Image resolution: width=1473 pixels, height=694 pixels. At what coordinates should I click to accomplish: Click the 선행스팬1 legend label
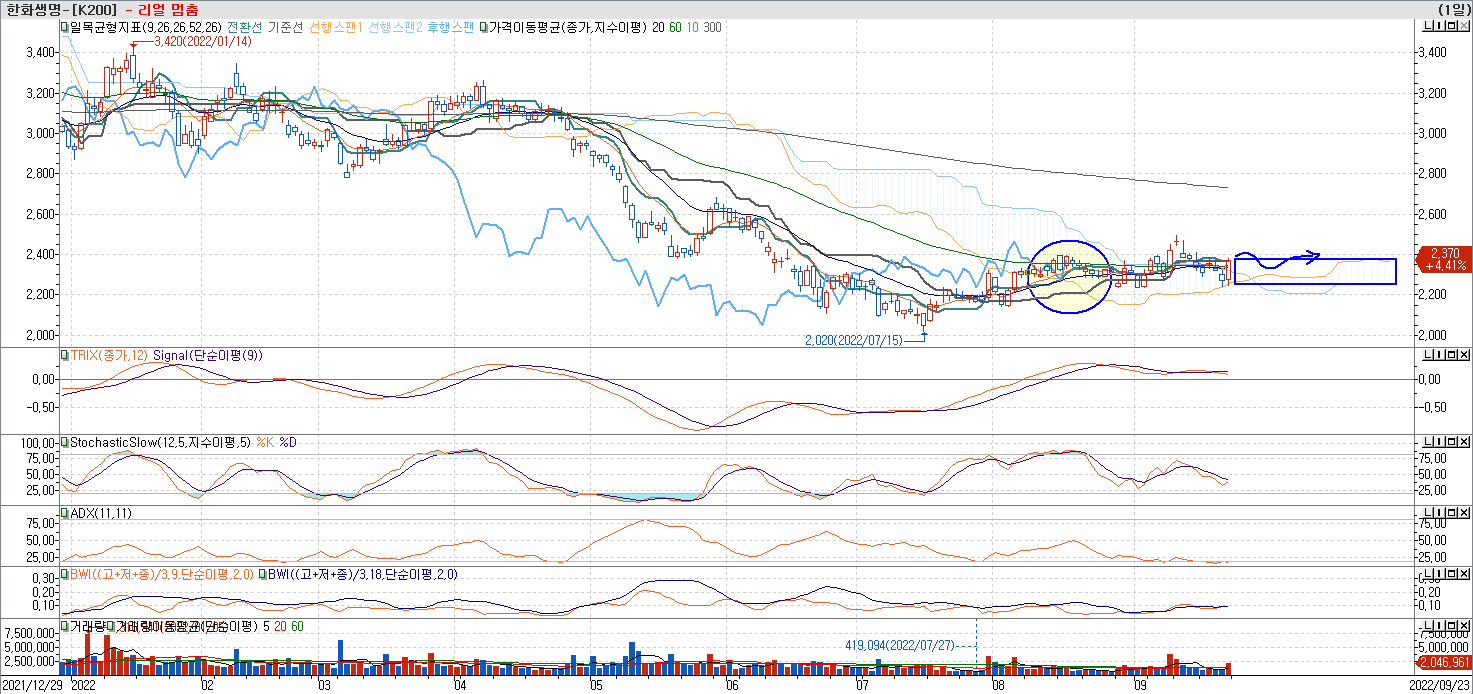coord(336,27)
